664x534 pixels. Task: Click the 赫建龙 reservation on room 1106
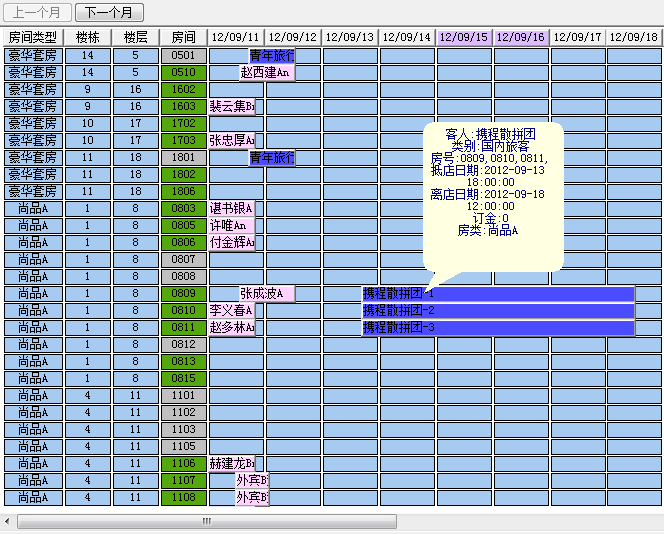tap(232, 463)
